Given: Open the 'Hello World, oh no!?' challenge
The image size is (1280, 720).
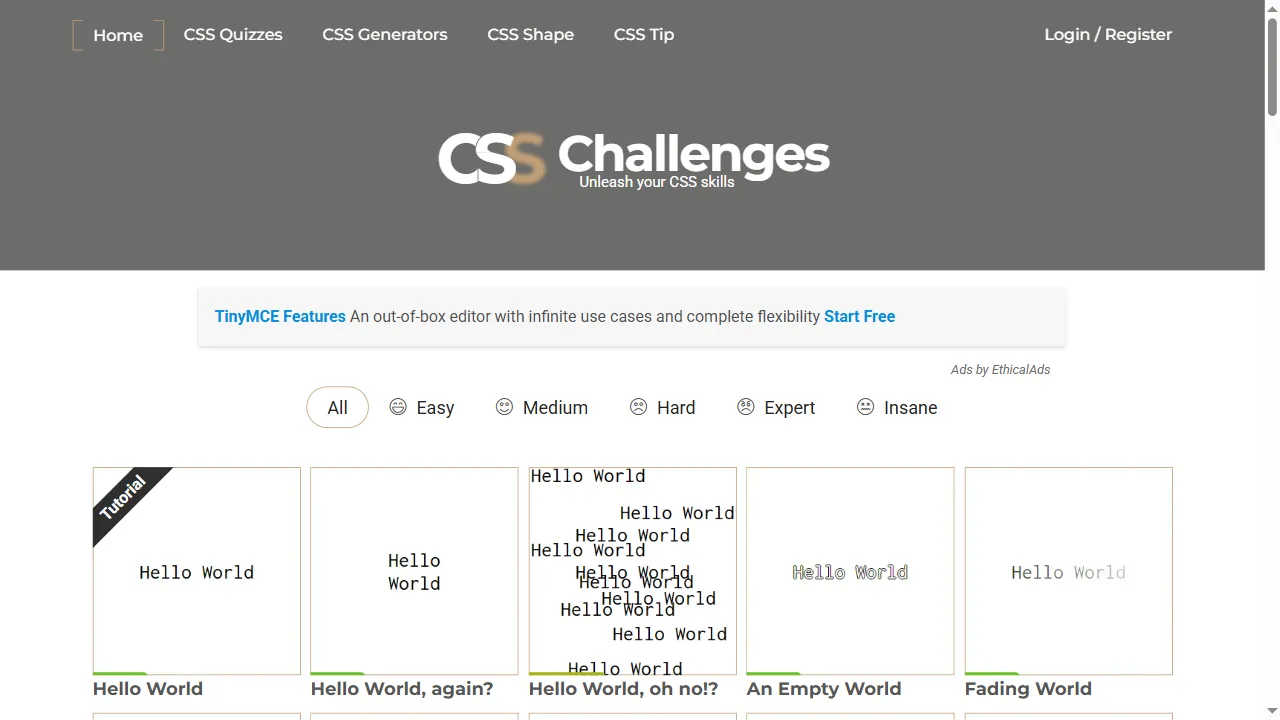Looking at the screenshot, I should pyautogui.click(x=623, y=688).
